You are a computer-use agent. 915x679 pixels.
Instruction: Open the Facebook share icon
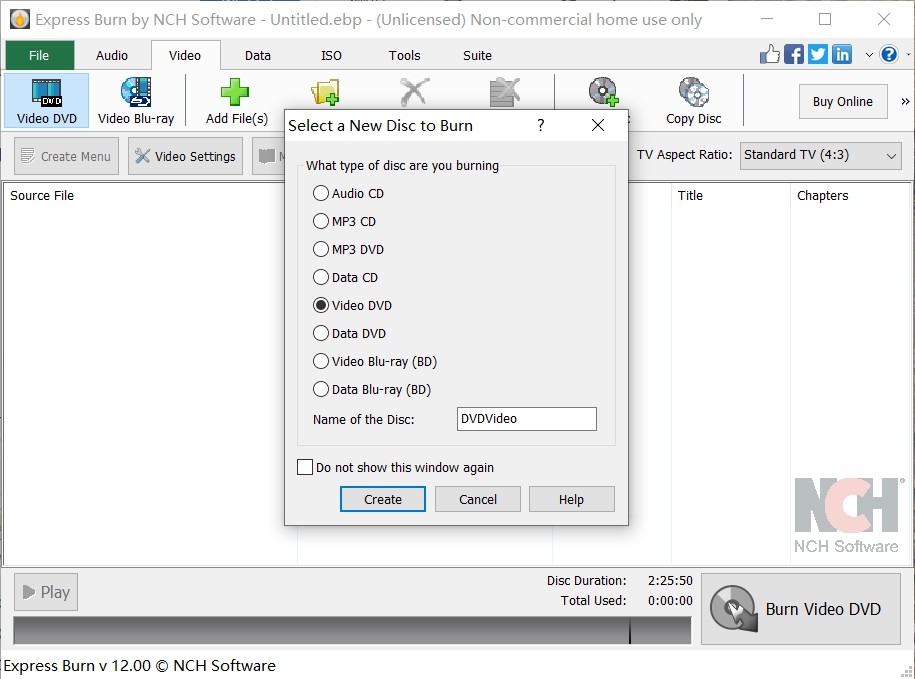tap(793, 54)
